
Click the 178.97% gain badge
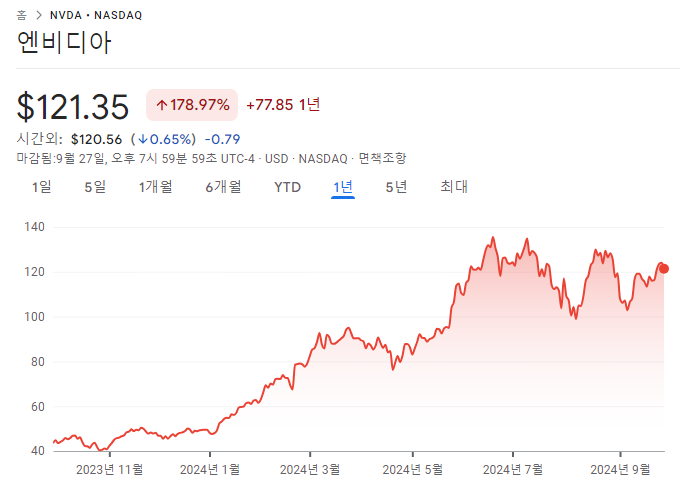click(192, 105)
